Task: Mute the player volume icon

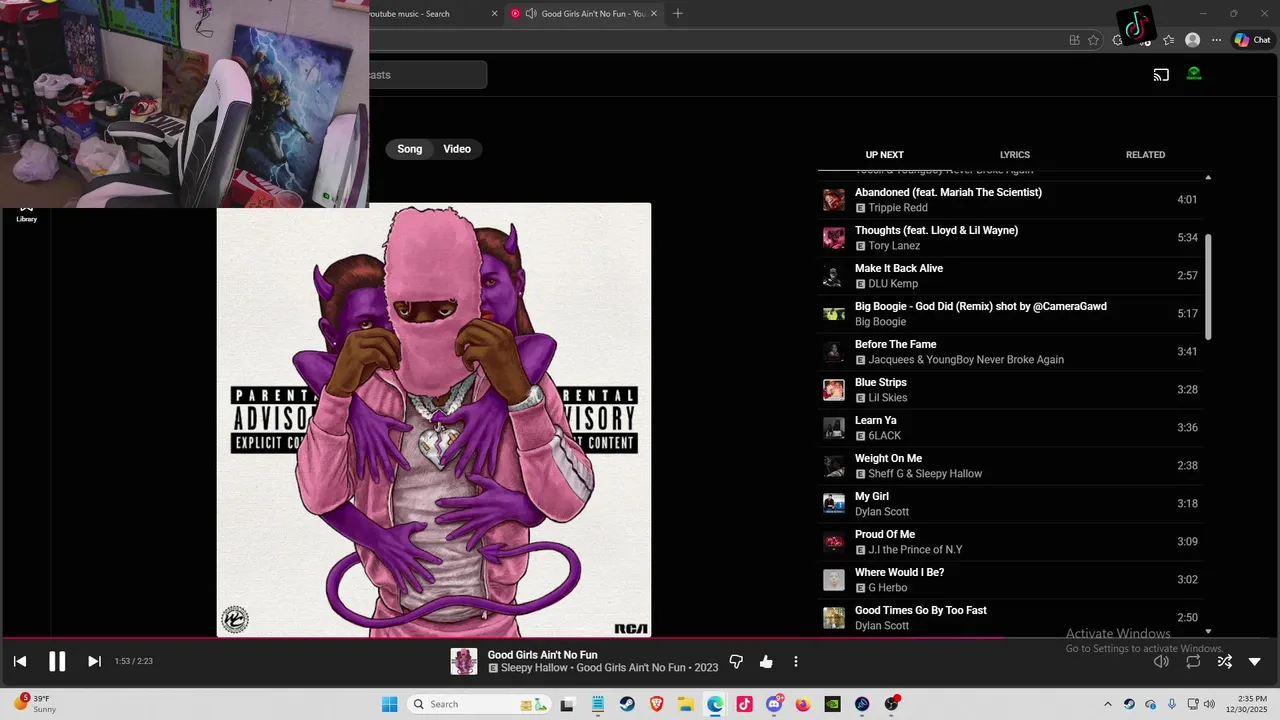Action: pyautogui.click(x=1161, y=661)
